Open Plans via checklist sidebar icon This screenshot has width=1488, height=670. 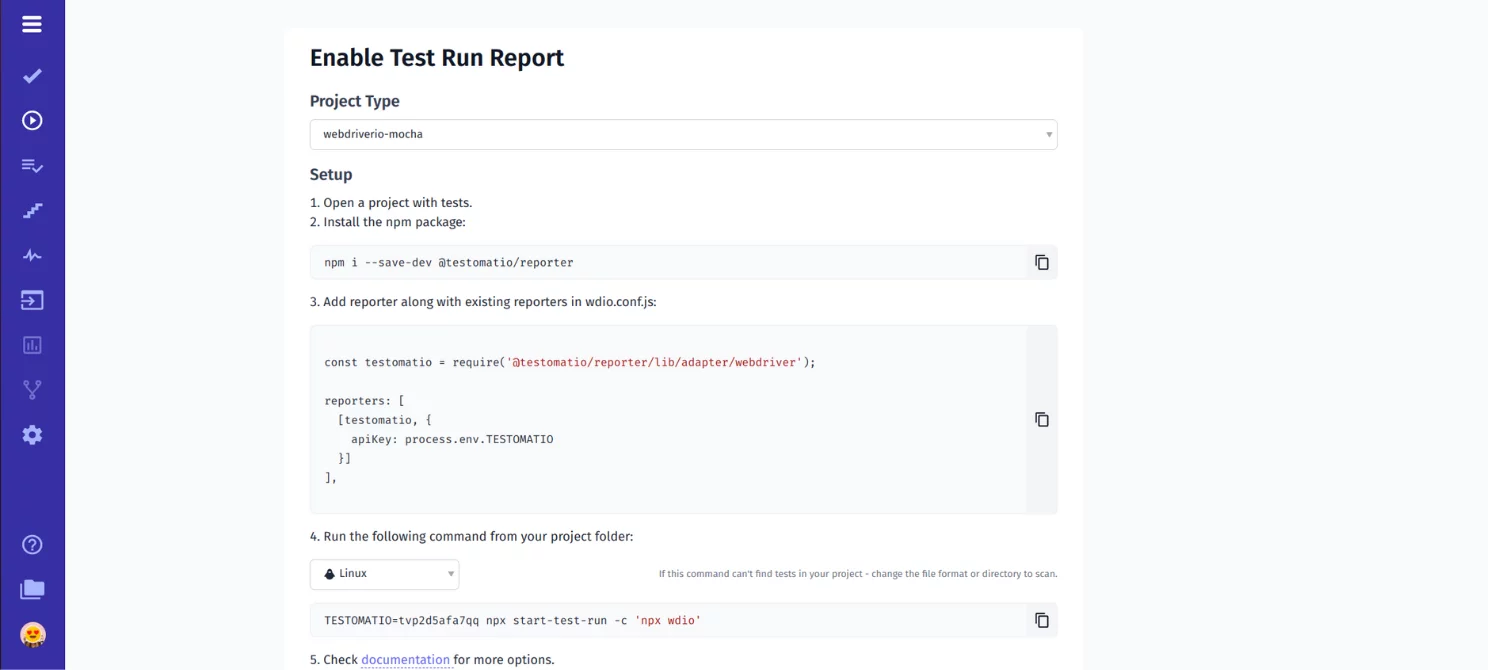[32, 166]
